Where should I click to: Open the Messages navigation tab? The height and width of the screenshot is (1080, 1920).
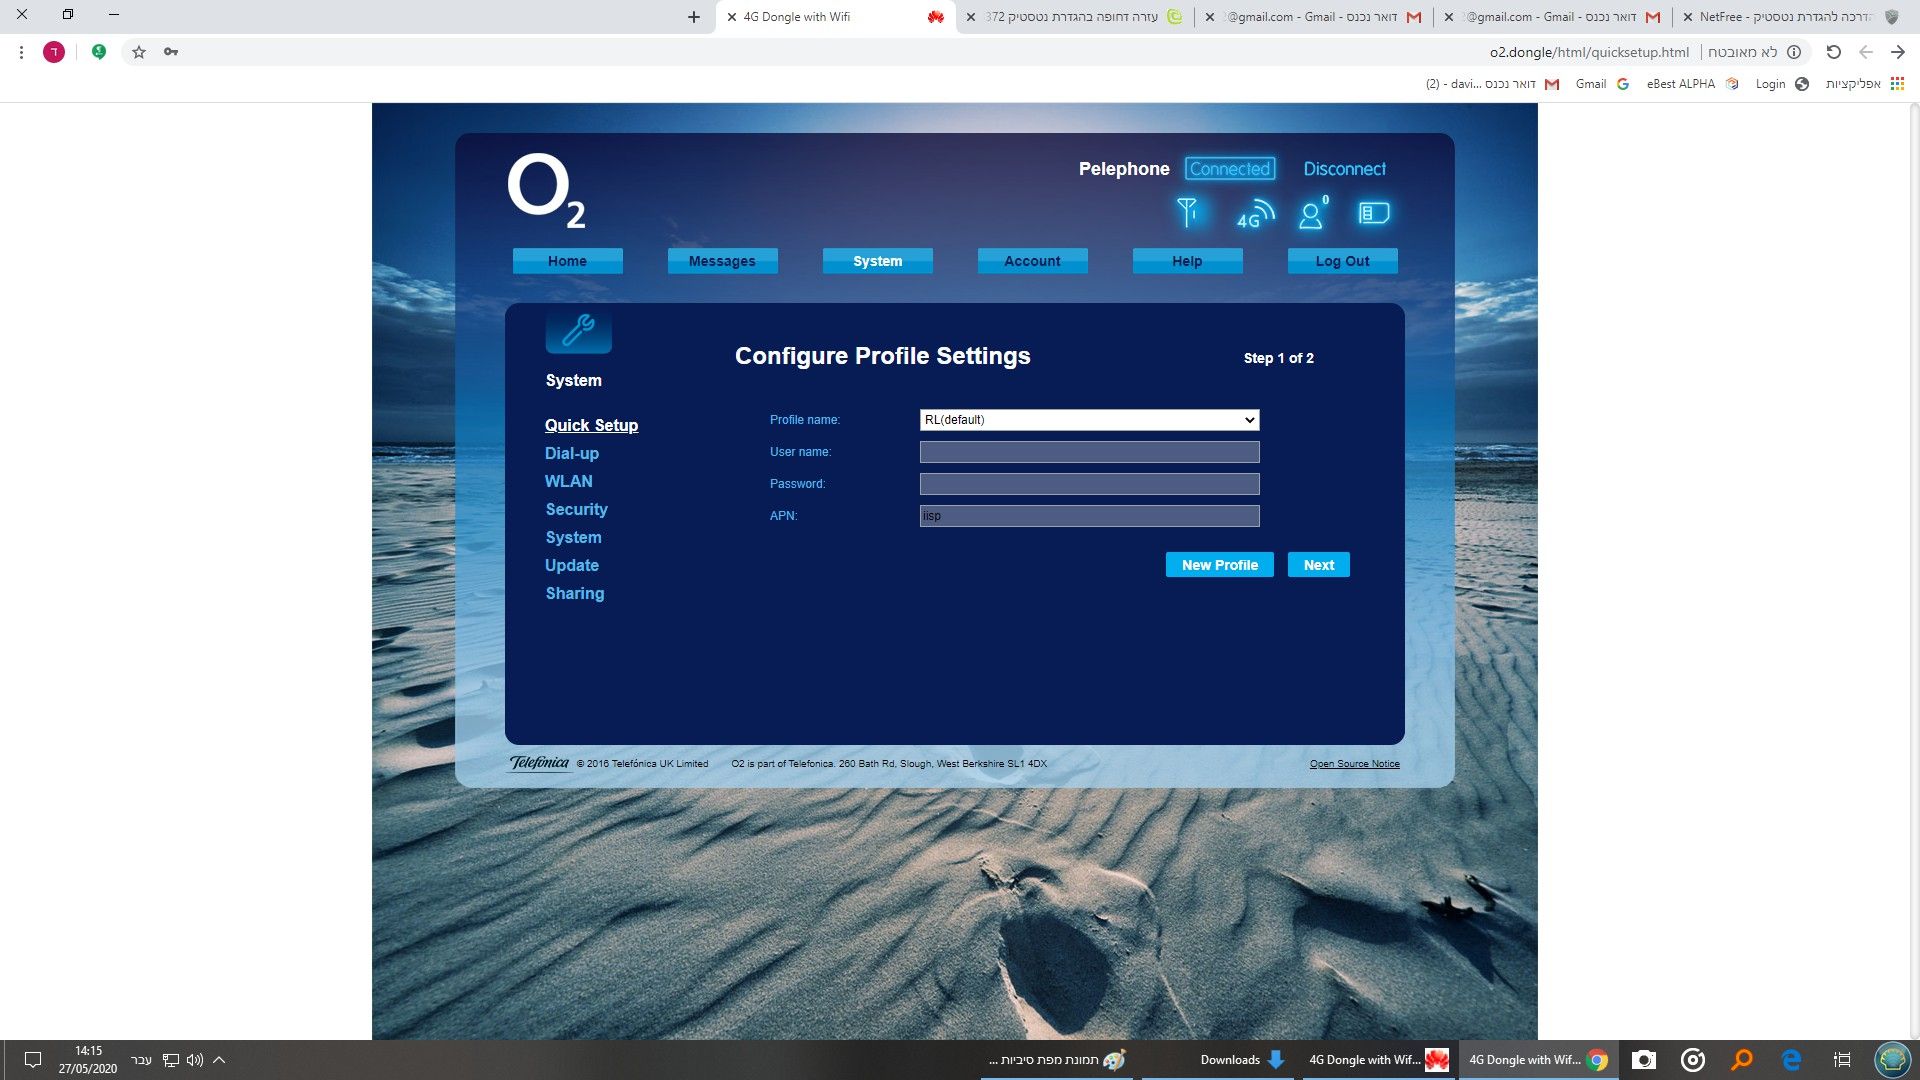click(722, 261)
